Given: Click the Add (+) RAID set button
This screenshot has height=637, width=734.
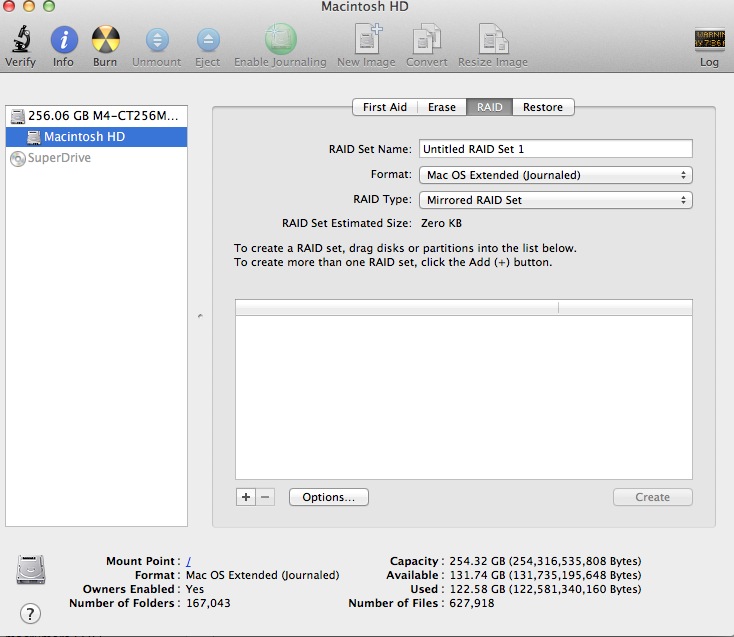Looking at the screenshot, I should (246, 497).
